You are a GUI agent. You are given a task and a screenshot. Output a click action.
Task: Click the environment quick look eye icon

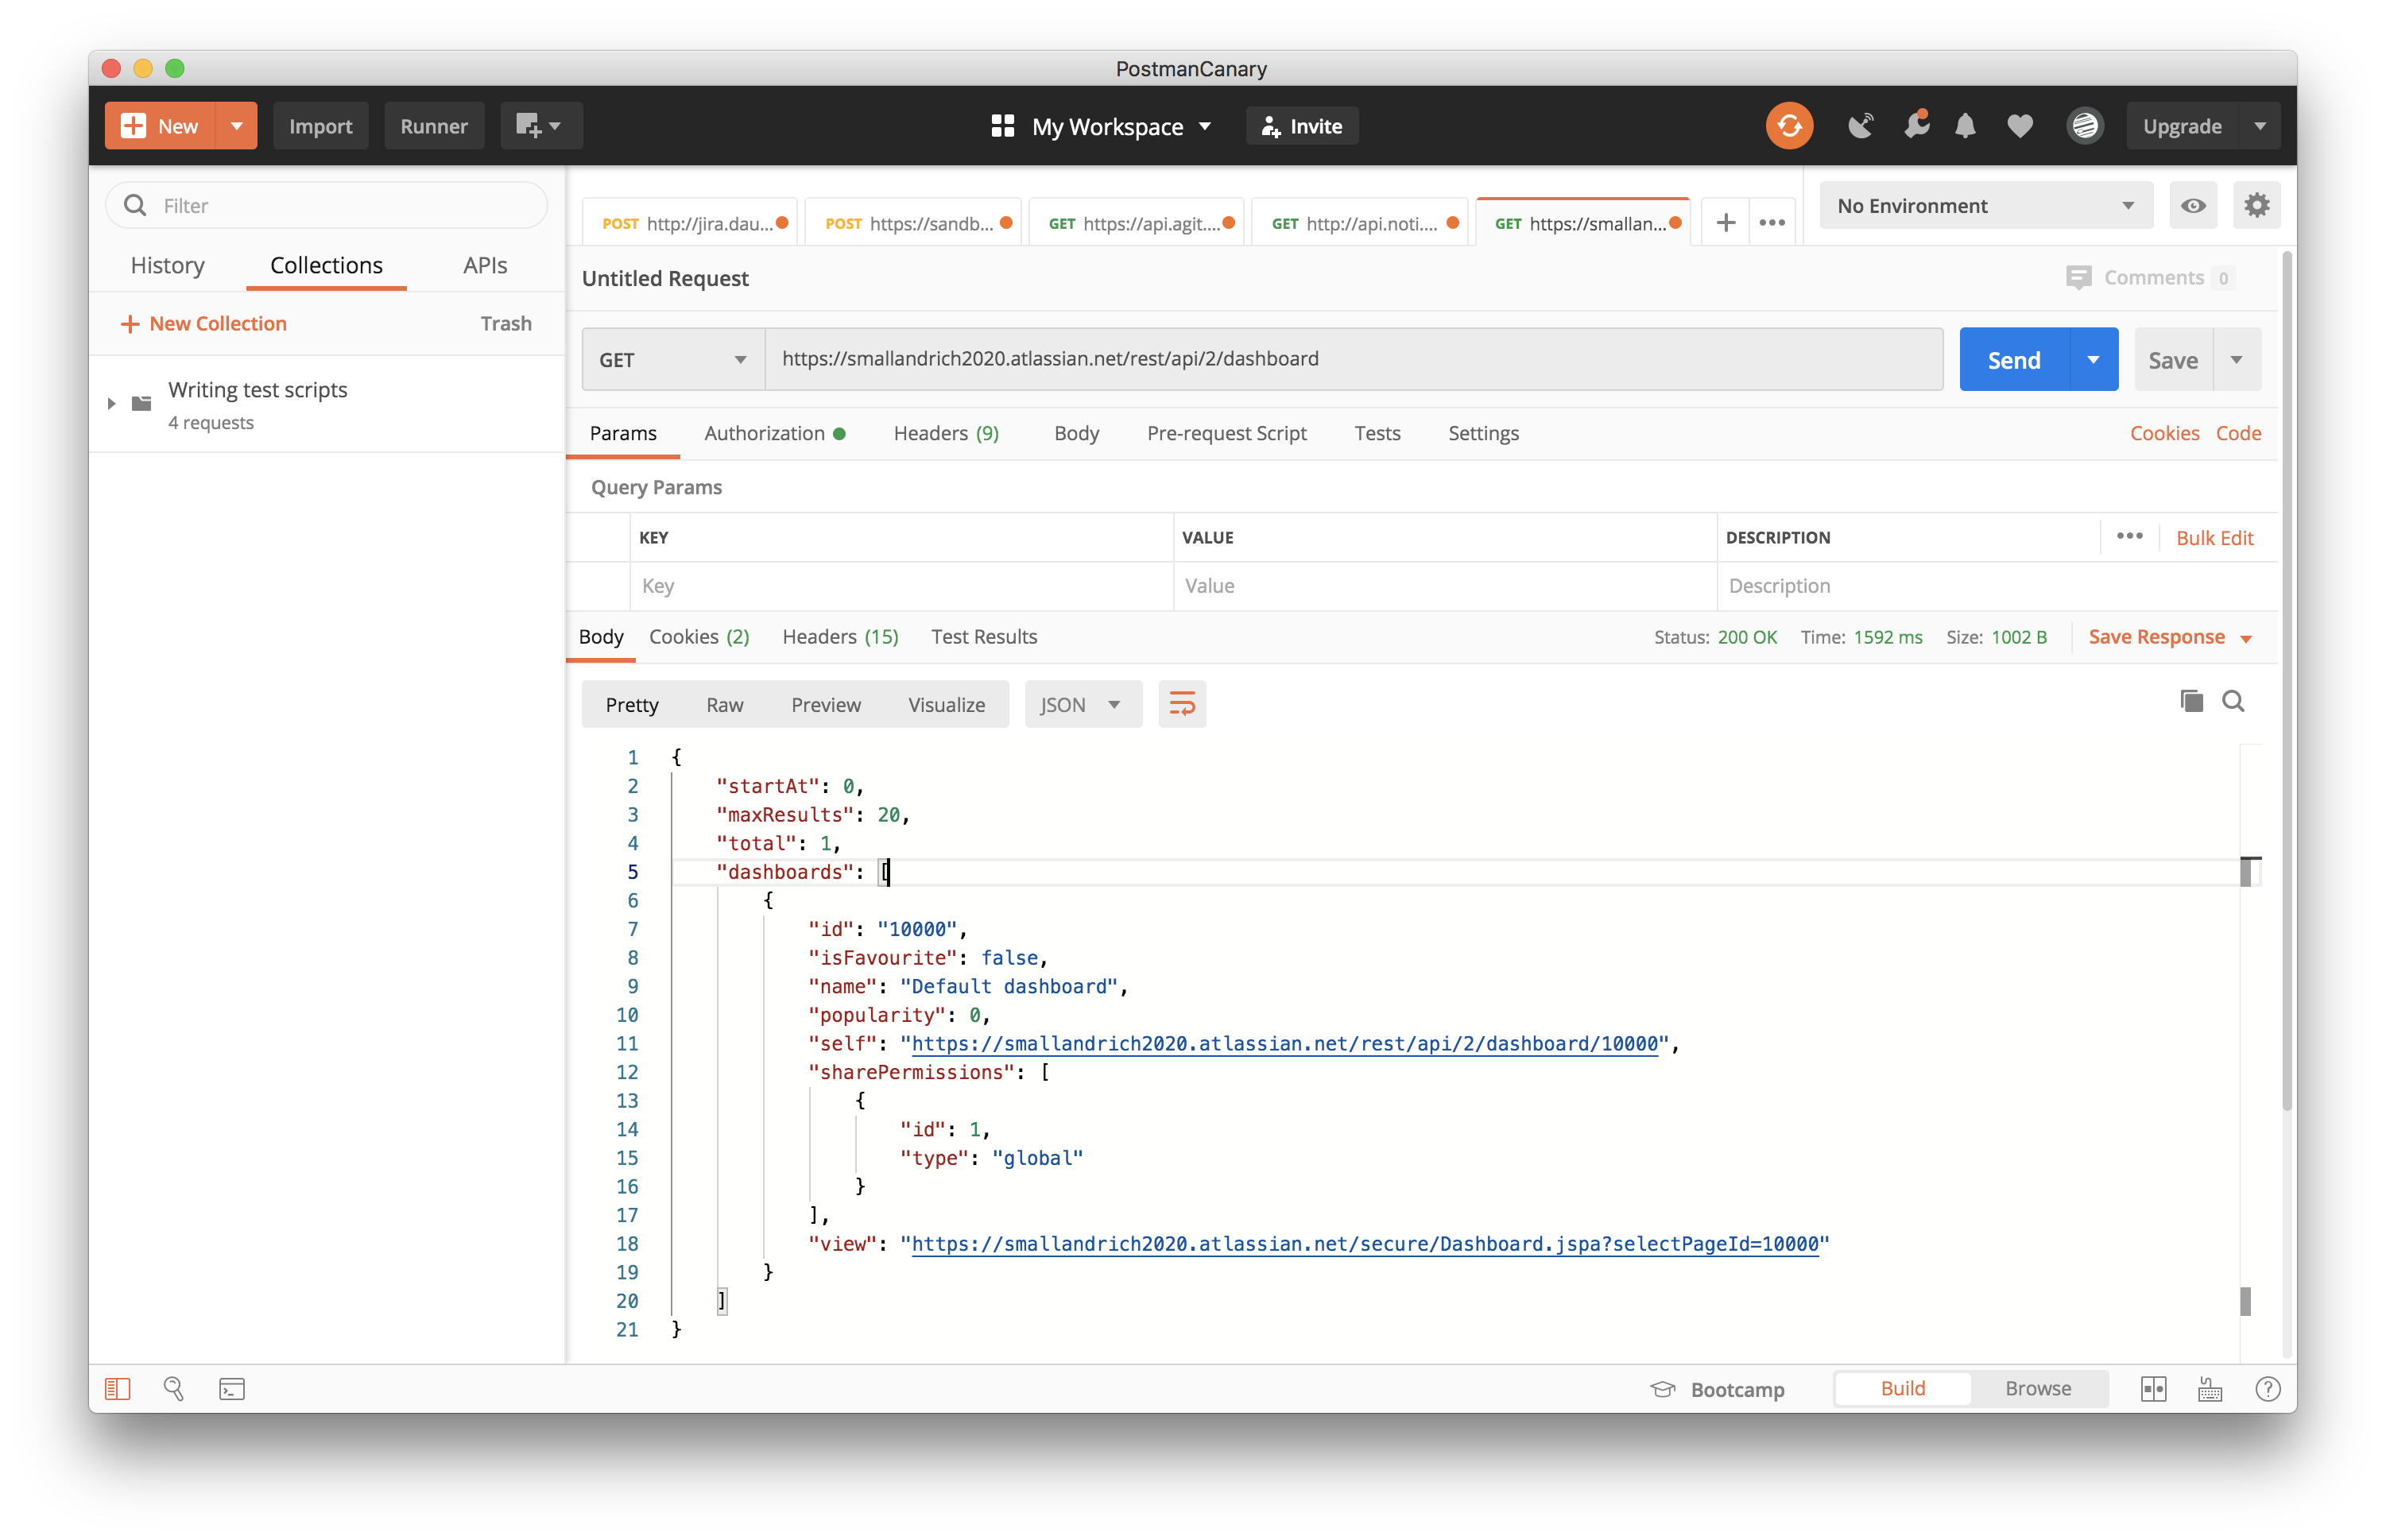(x=2193, y=206)
